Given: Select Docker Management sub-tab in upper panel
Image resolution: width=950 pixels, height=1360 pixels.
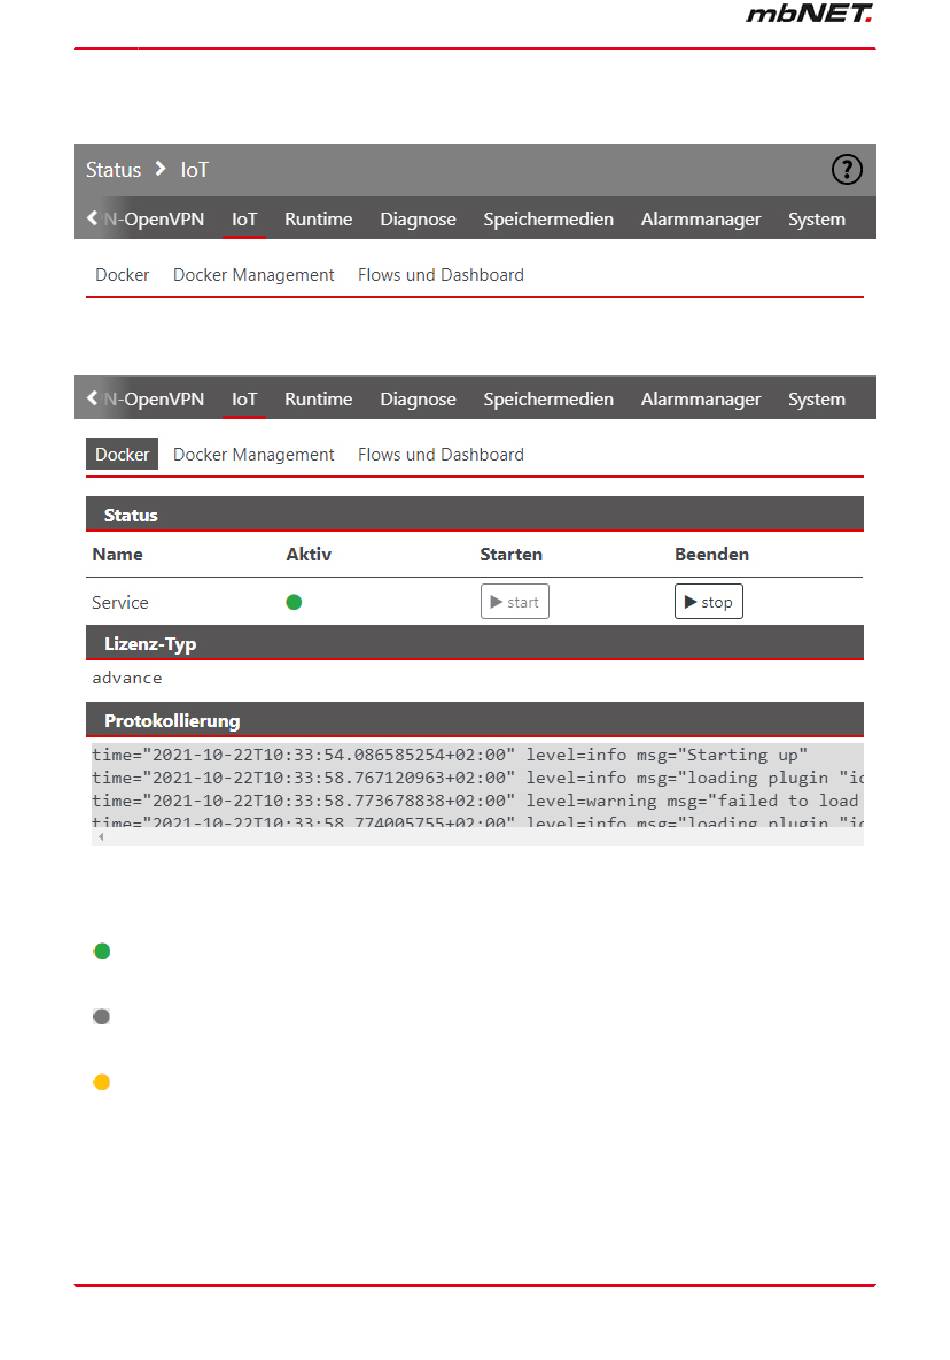Looking at the screenshot, I should [253, 275].
